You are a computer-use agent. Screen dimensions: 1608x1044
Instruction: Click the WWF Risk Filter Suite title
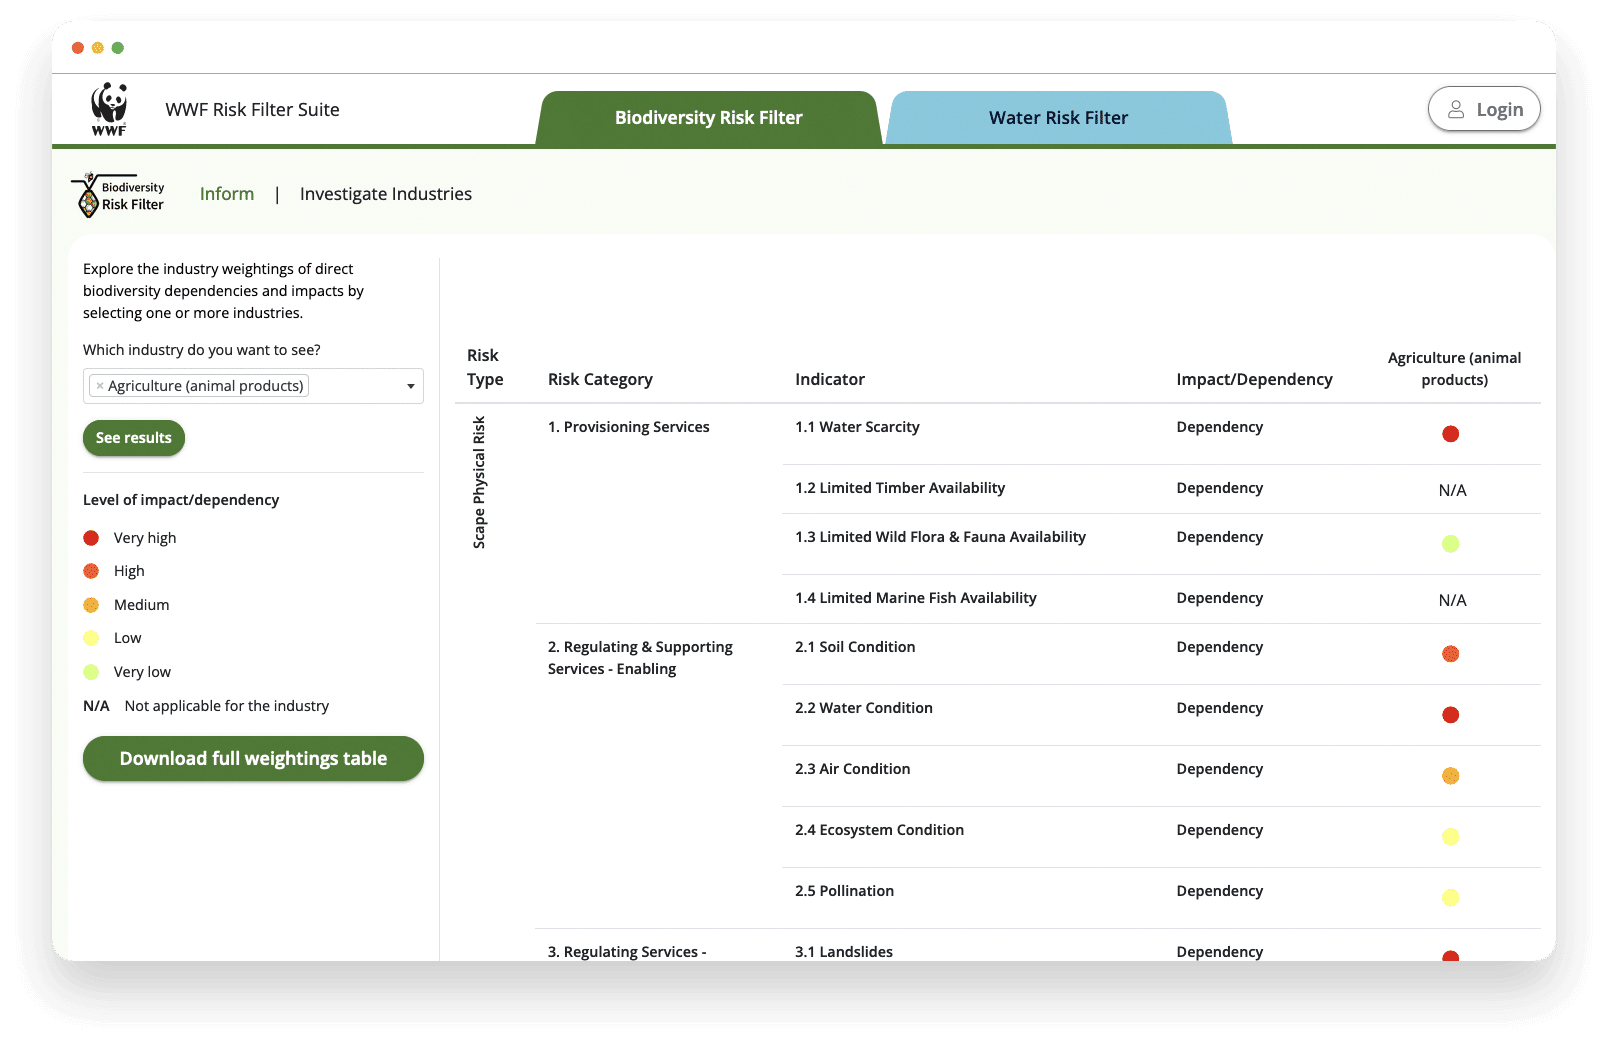252,110
